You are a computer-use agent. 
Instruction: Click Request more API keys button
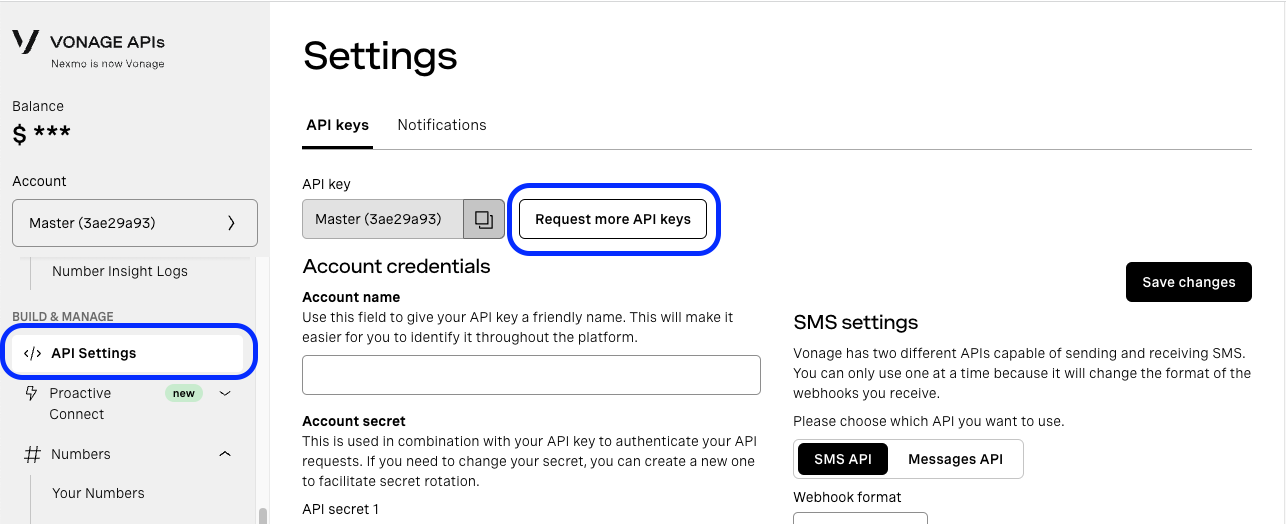(613, 219)
